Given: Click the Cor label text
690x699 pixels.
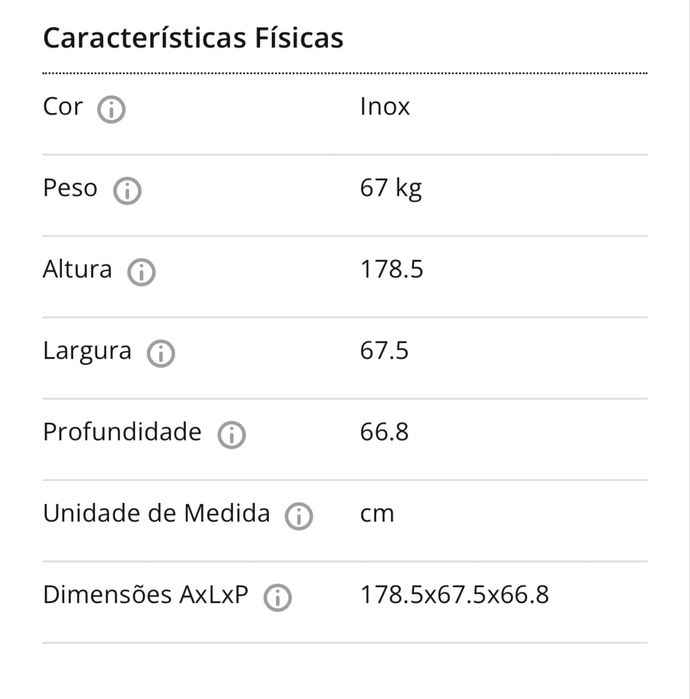Looking at the screenshot, I should pos(63,107).
